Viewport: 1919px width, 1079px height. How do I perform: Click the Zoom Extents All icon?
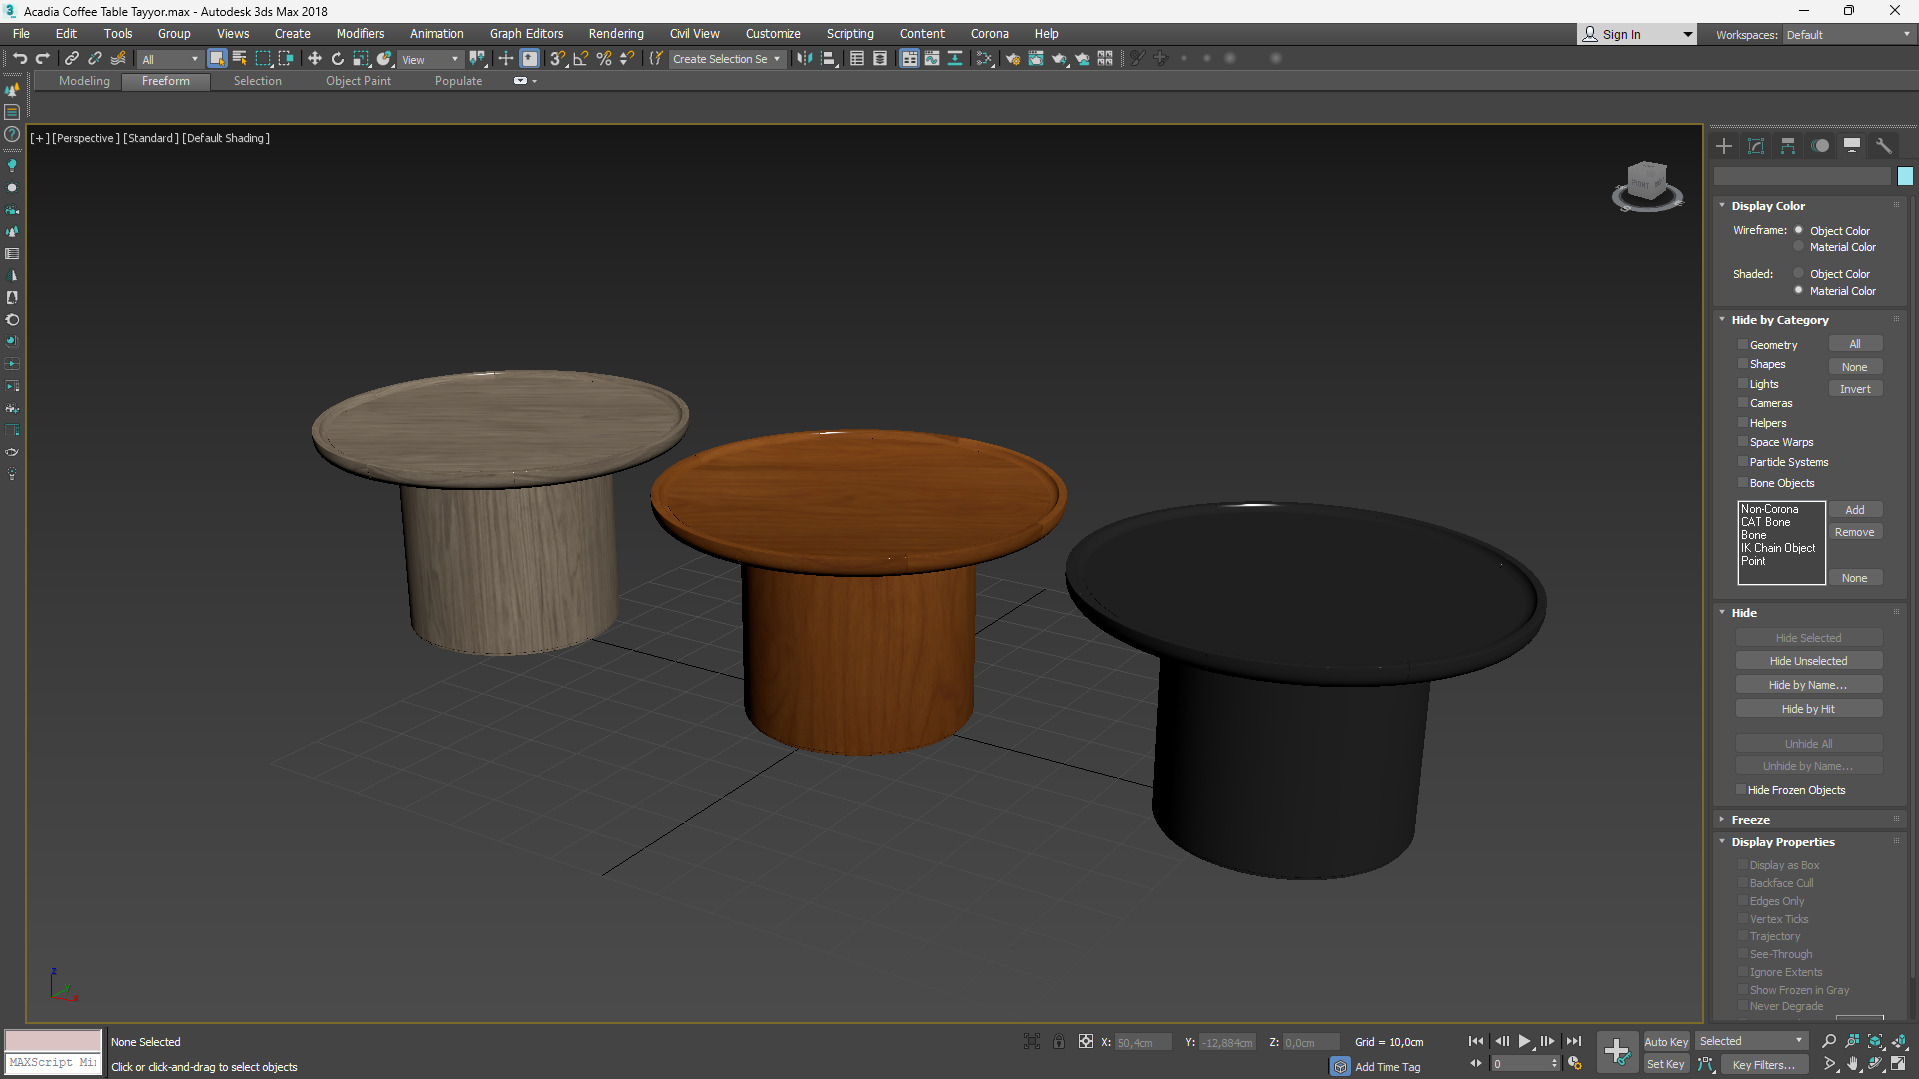[1899, 1042]
